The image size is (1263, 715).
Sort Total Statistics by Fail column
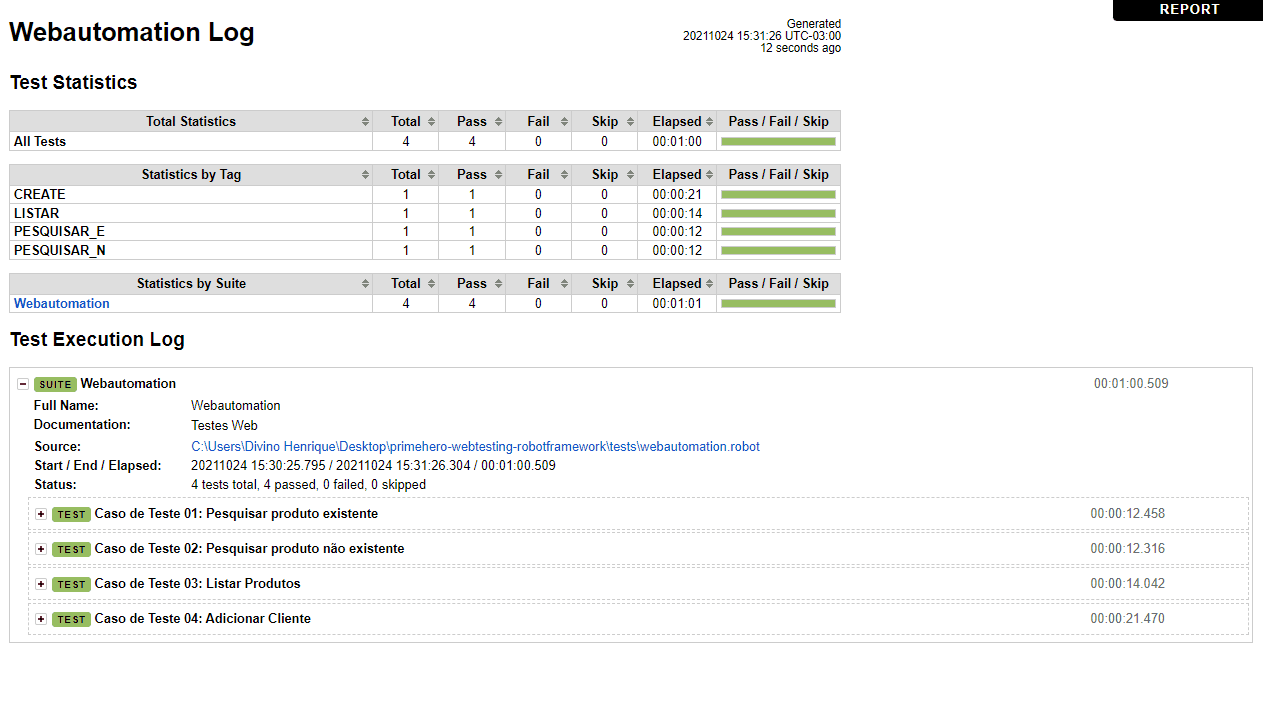click(x=538, y=121)
